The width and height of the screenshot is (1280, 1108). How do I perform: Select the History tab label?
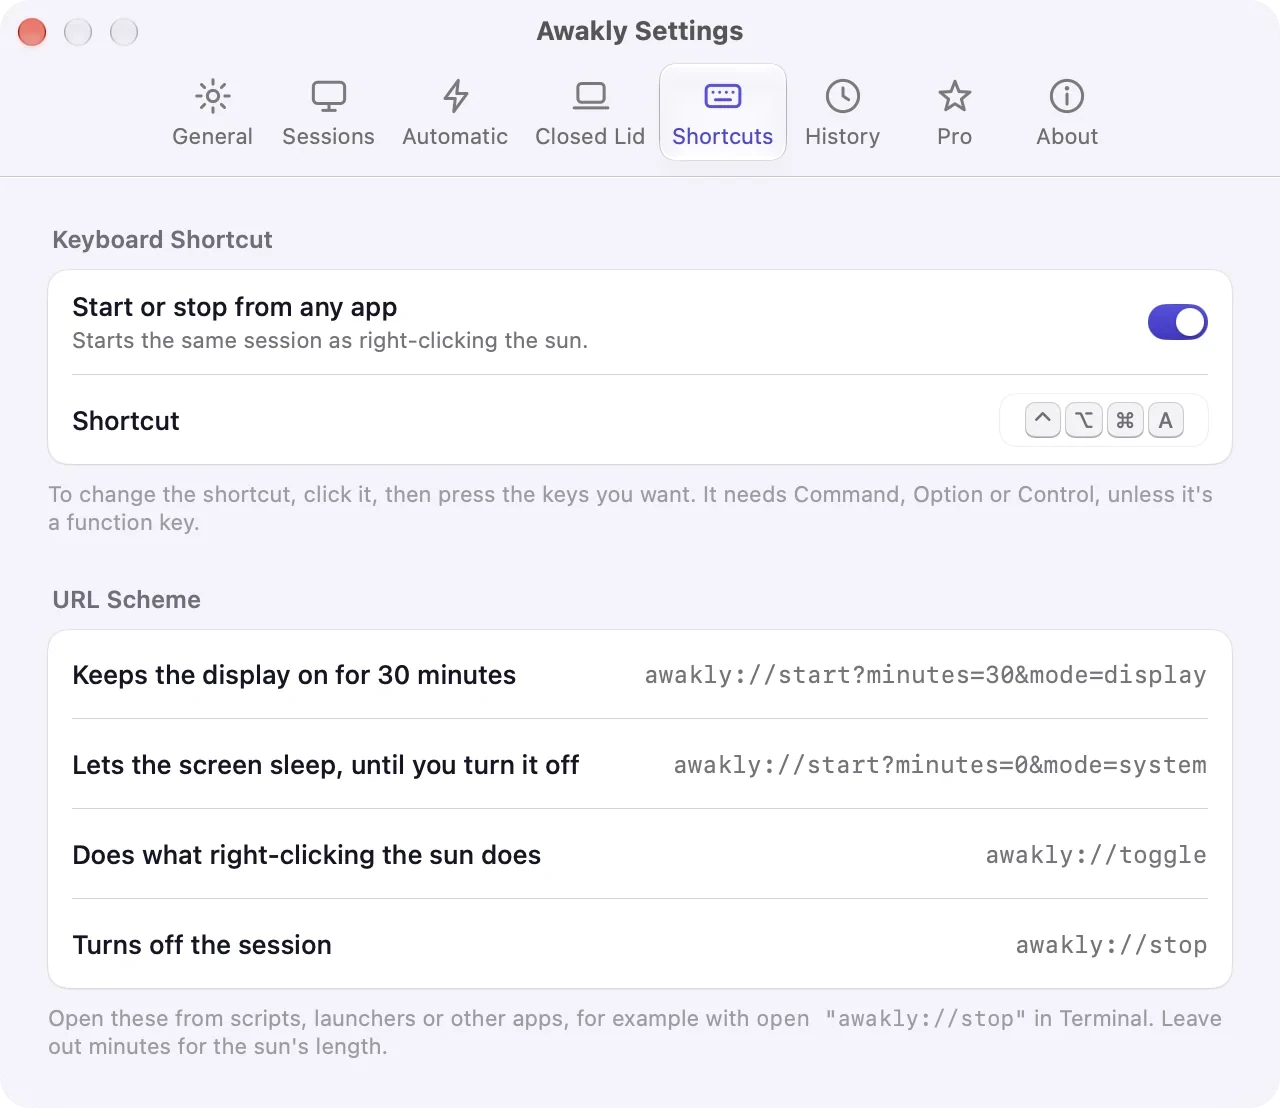click(842, 136)
